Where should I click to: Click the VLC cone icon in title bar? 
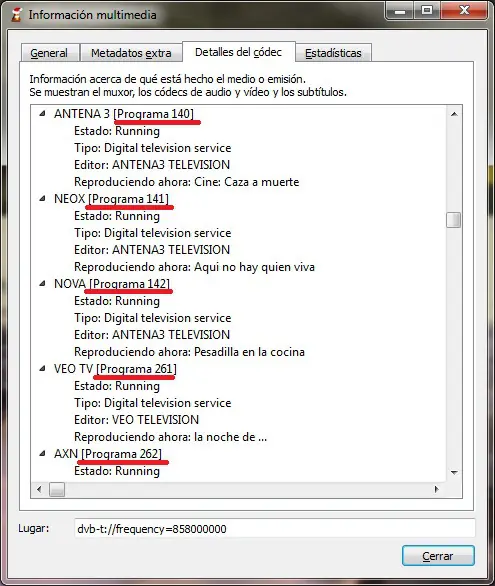point(16,15)
